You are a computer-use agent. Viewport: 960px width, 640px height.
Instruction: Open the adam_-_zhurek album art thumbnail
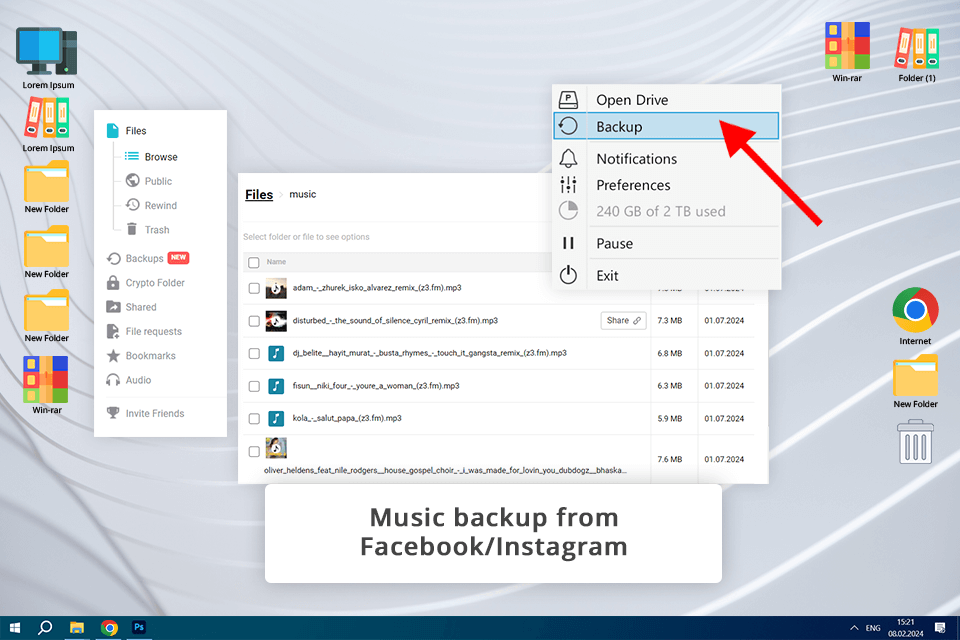click(276, 288)
